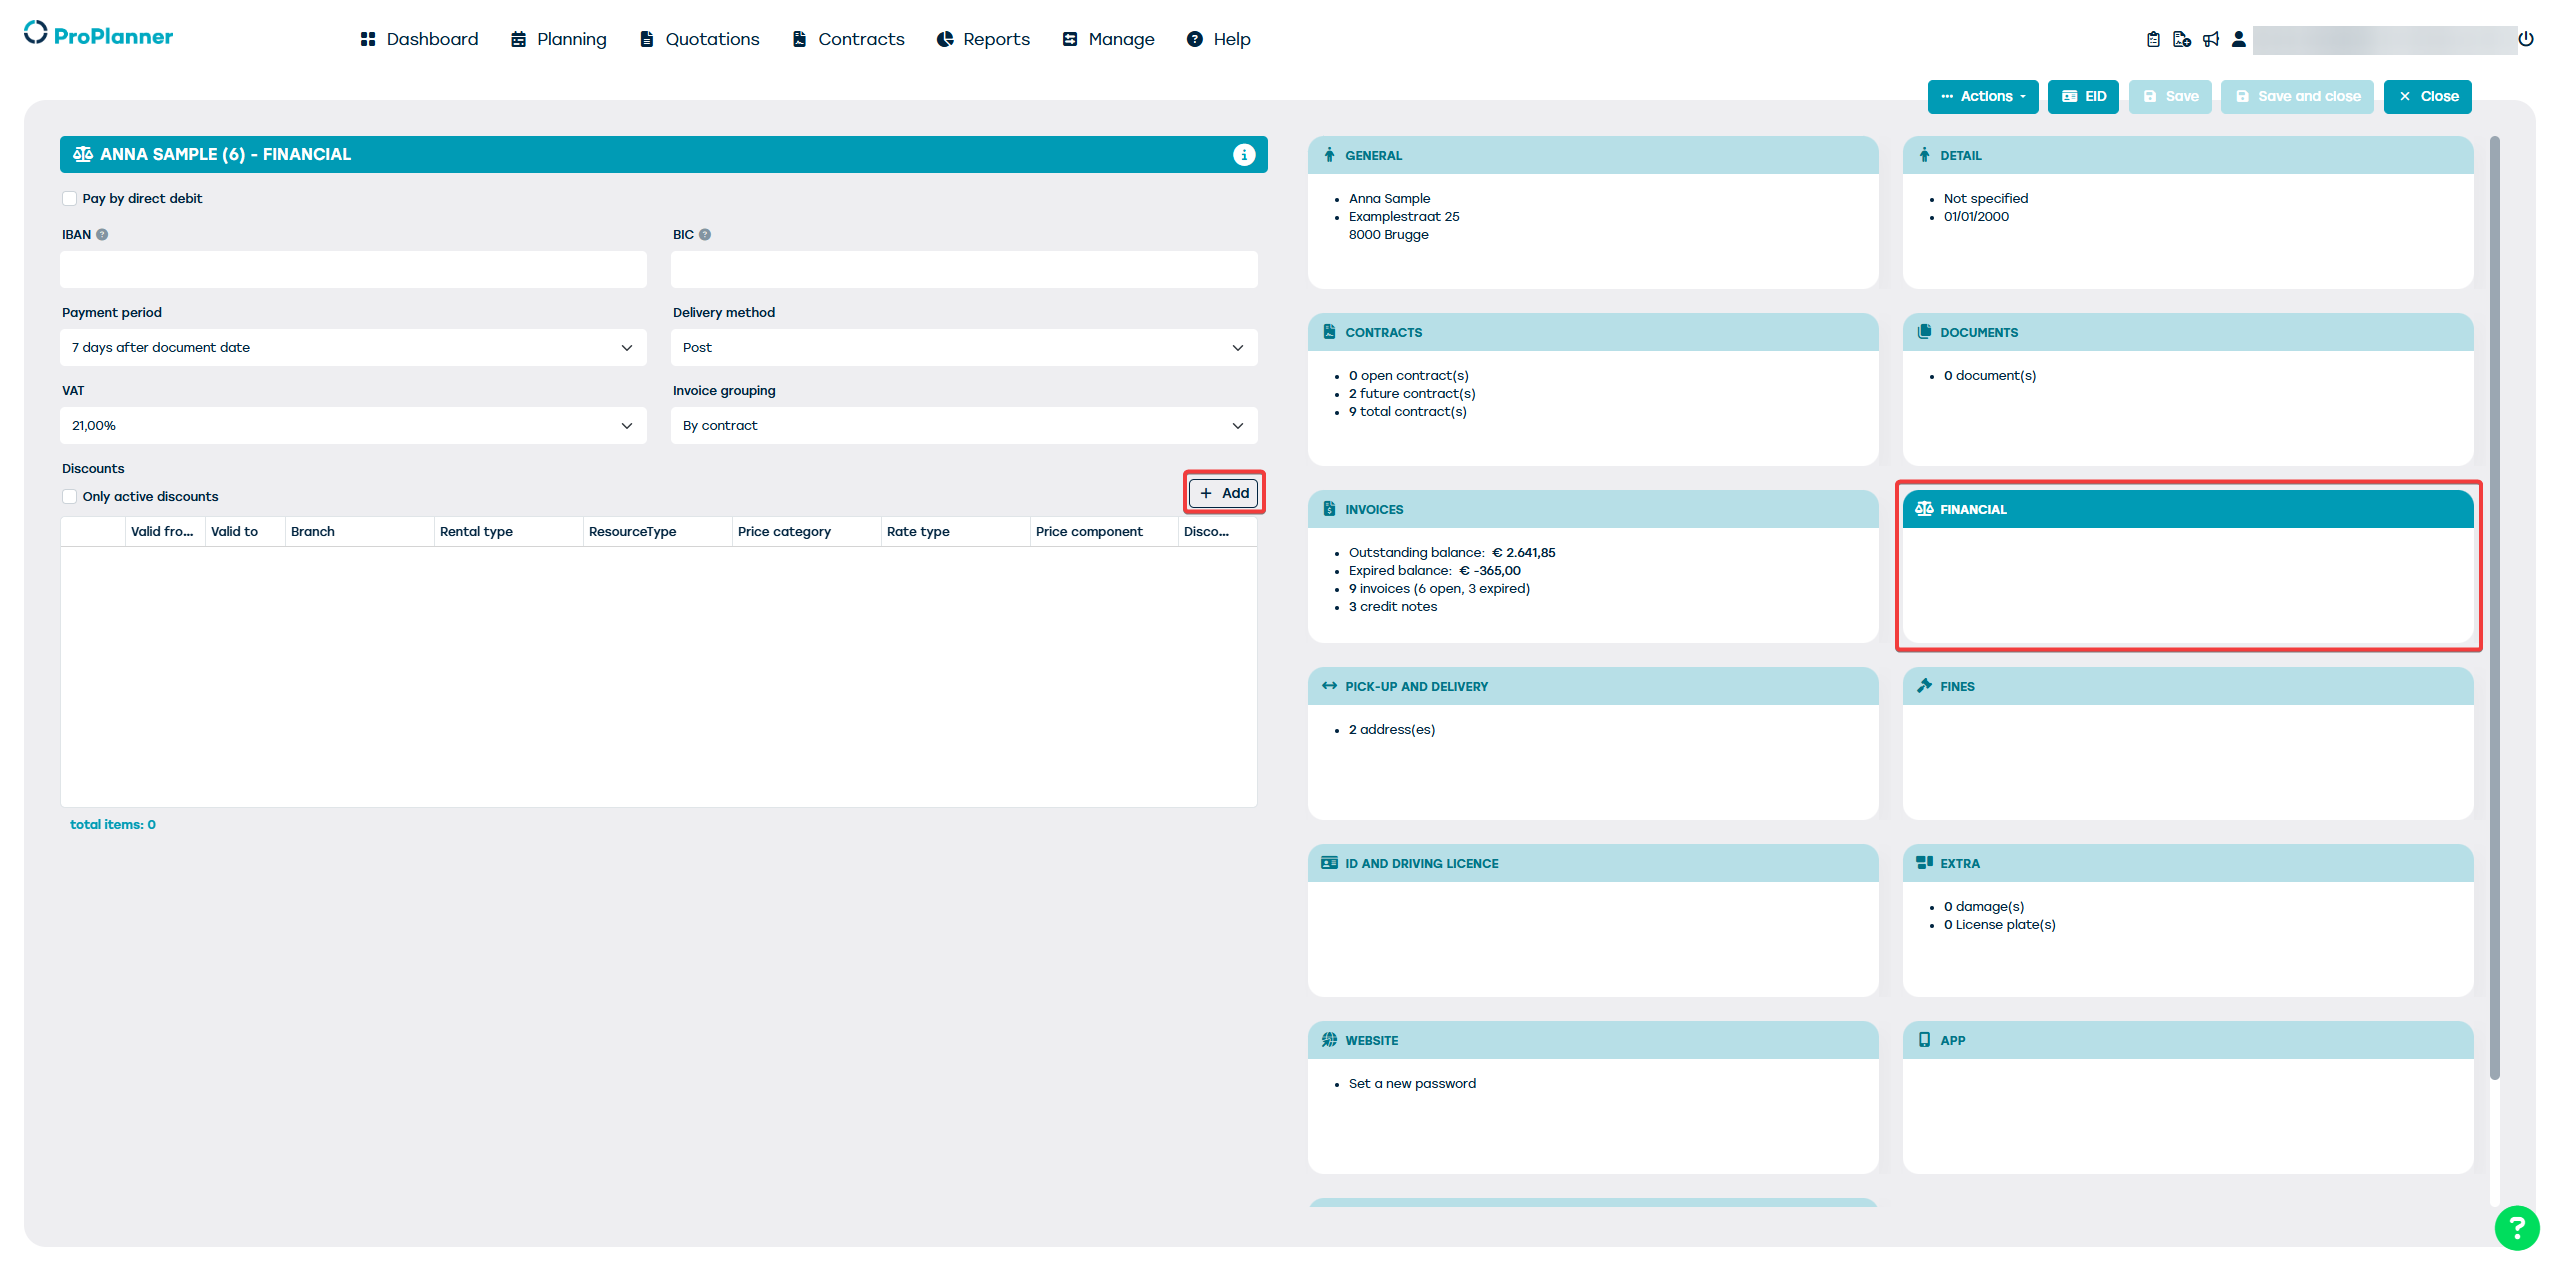Click into the IBAN input field

(353, 270)
